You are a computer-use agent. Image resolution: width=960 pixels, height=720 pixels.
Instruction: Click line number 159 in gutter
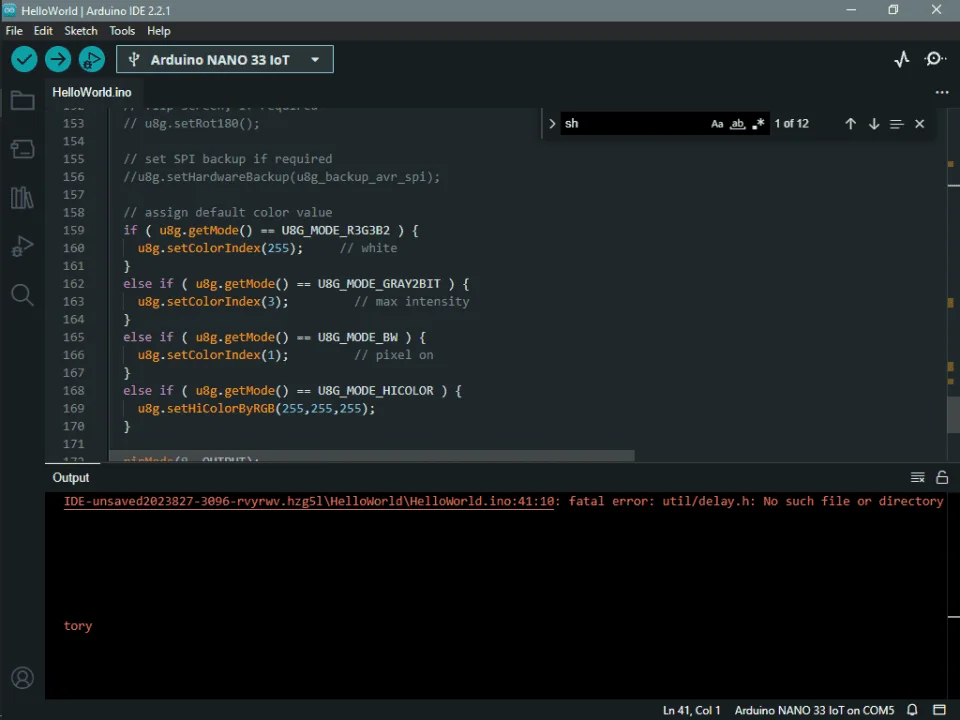click(x=73, y=230)
